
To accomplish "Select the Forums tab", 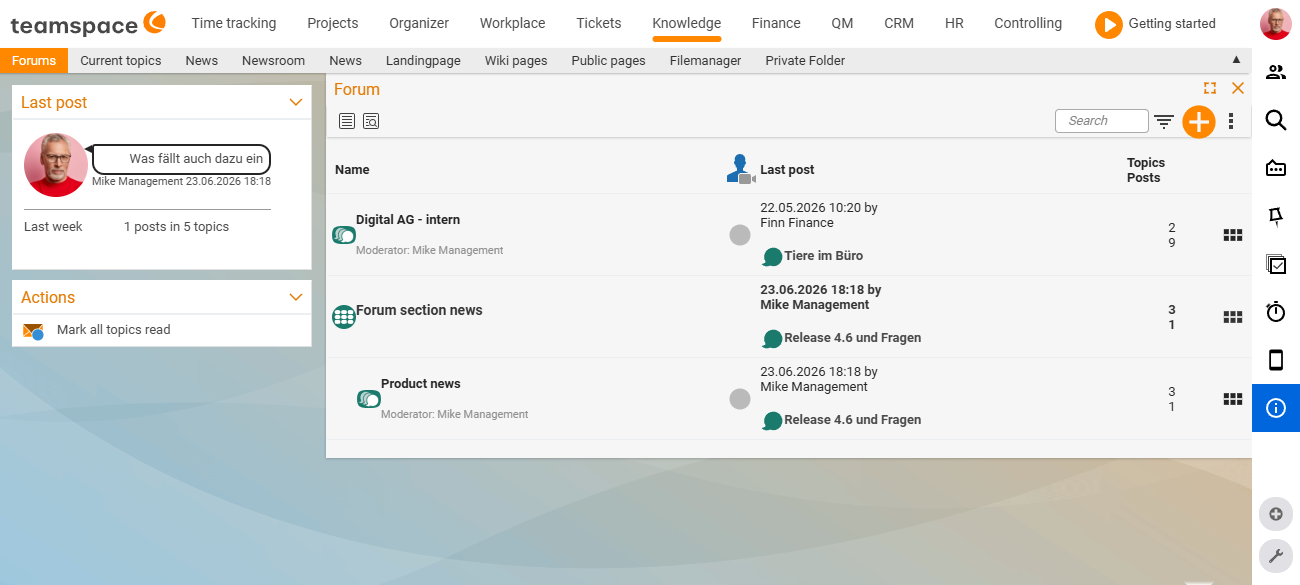I will [x=34, y=60].
